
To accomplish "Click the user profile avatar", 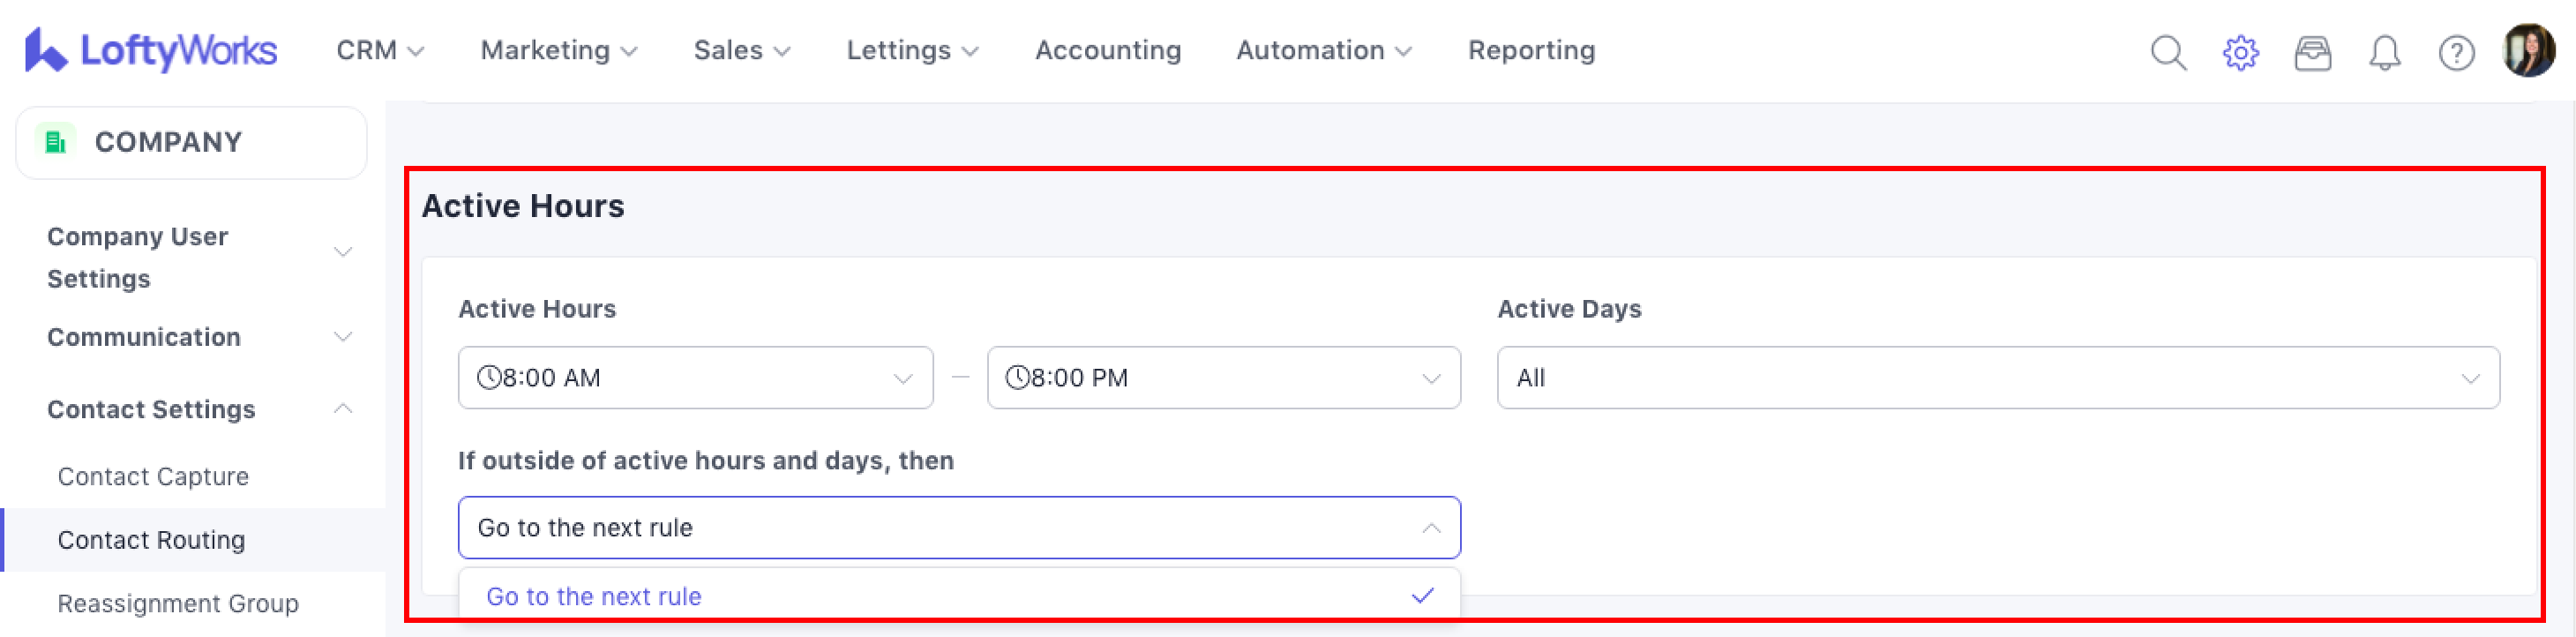I will (x=2528, y=50).
